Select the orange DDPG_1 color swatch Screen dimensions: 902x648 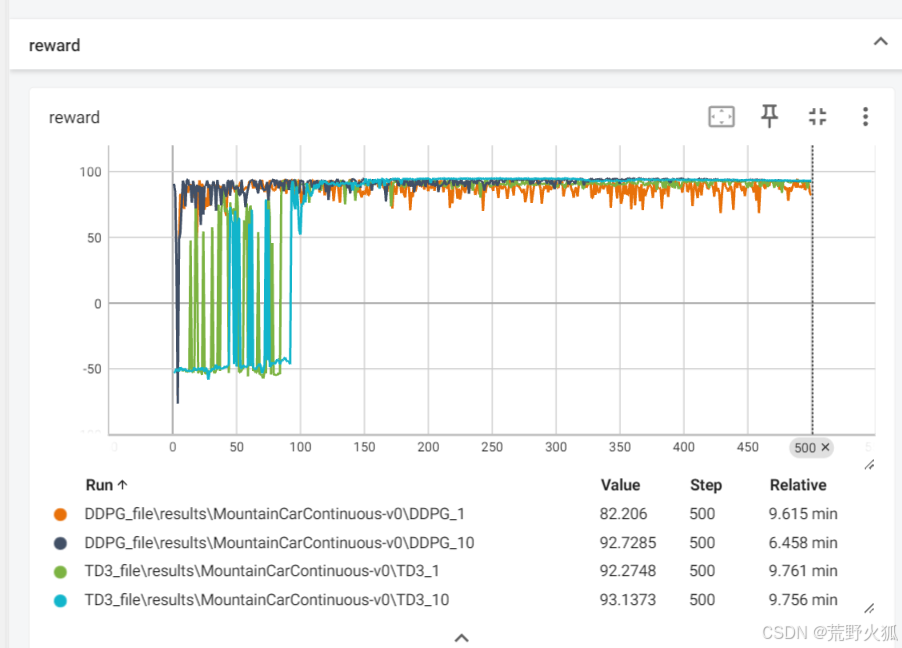(60, 514)
